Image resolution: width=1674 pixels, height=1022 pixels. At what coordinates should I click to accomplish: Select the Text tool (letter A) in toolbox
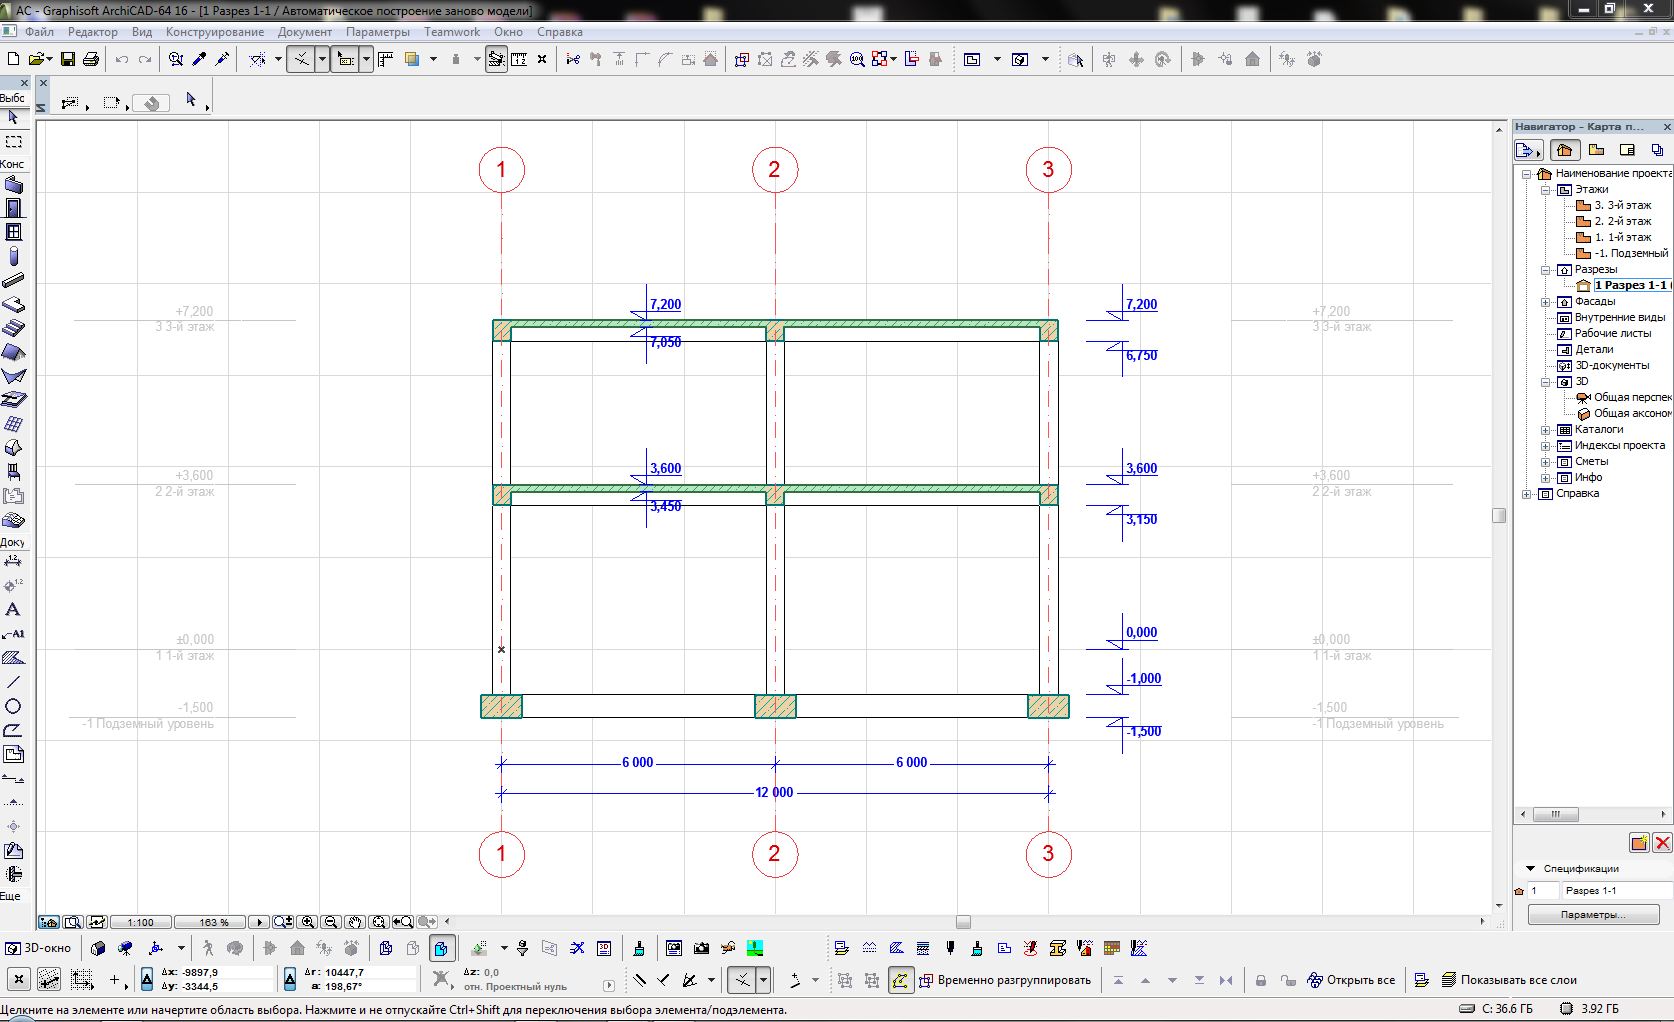click(13, 609)
